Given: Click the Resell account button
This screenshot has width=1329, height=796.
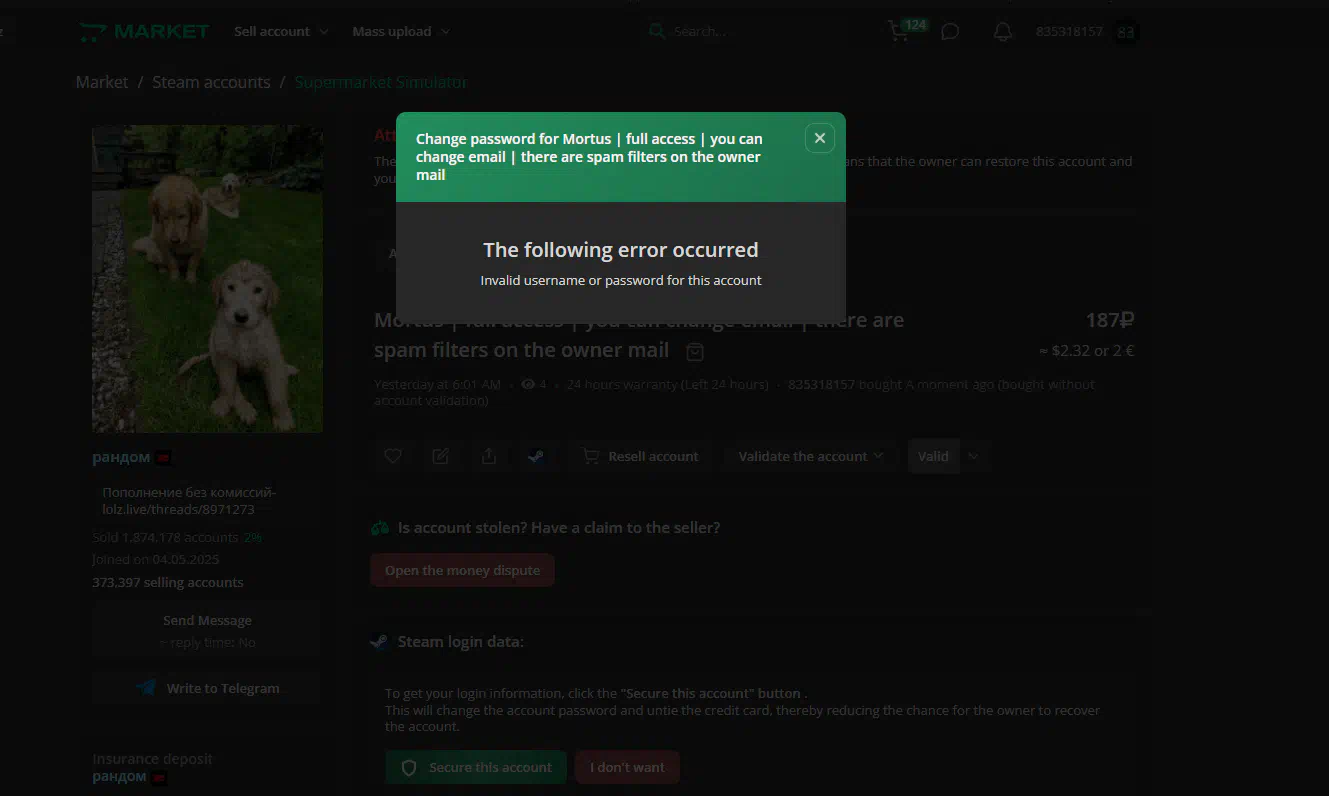Looking at the screenshot, I should point(640,456).
